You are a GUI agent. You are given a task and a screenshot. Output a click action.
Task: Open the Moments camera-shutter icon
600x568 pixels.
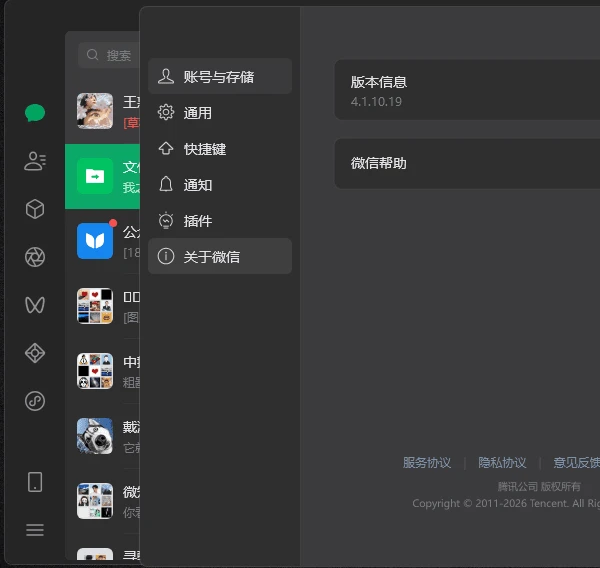pos(35,257)
